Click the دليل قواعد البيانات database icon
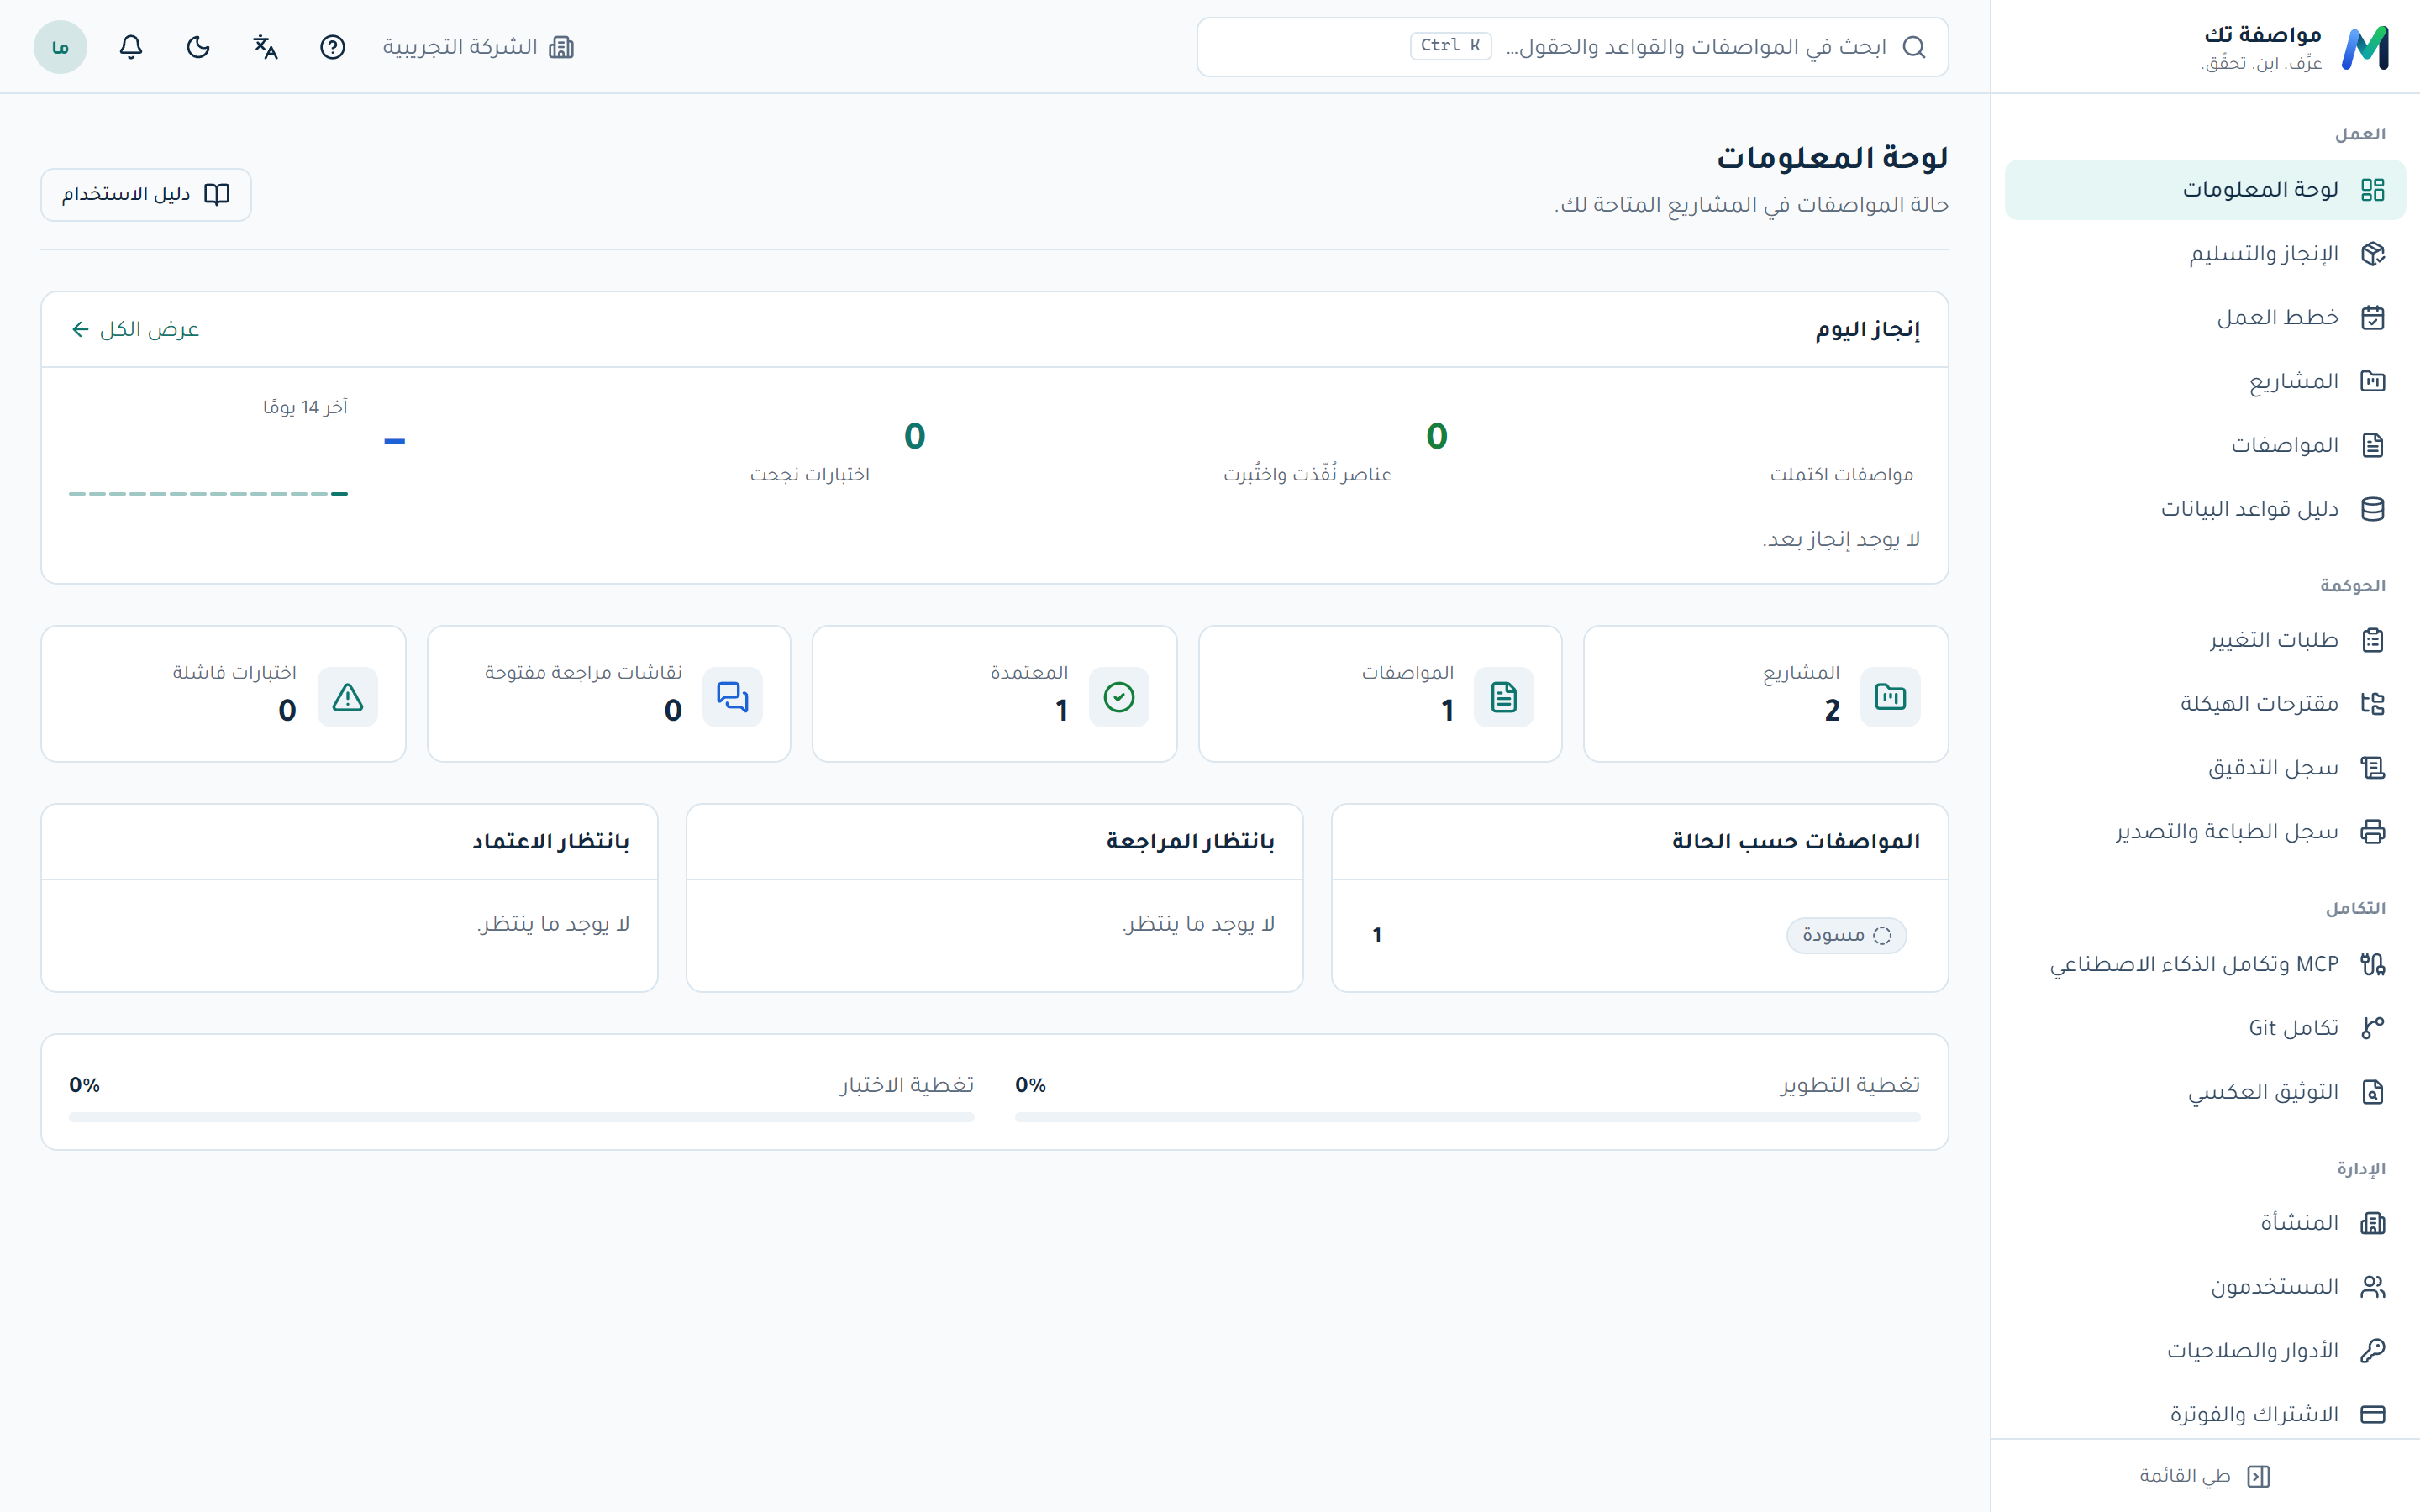 [2372, 509]
